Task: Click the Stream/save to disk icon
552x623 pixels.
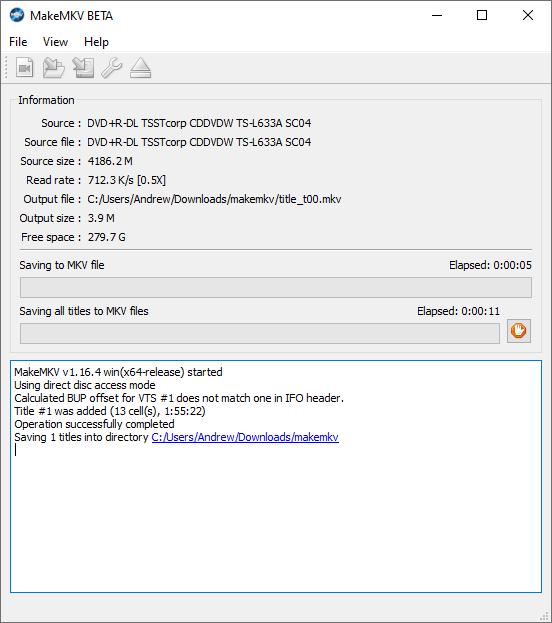Action: 83,68
